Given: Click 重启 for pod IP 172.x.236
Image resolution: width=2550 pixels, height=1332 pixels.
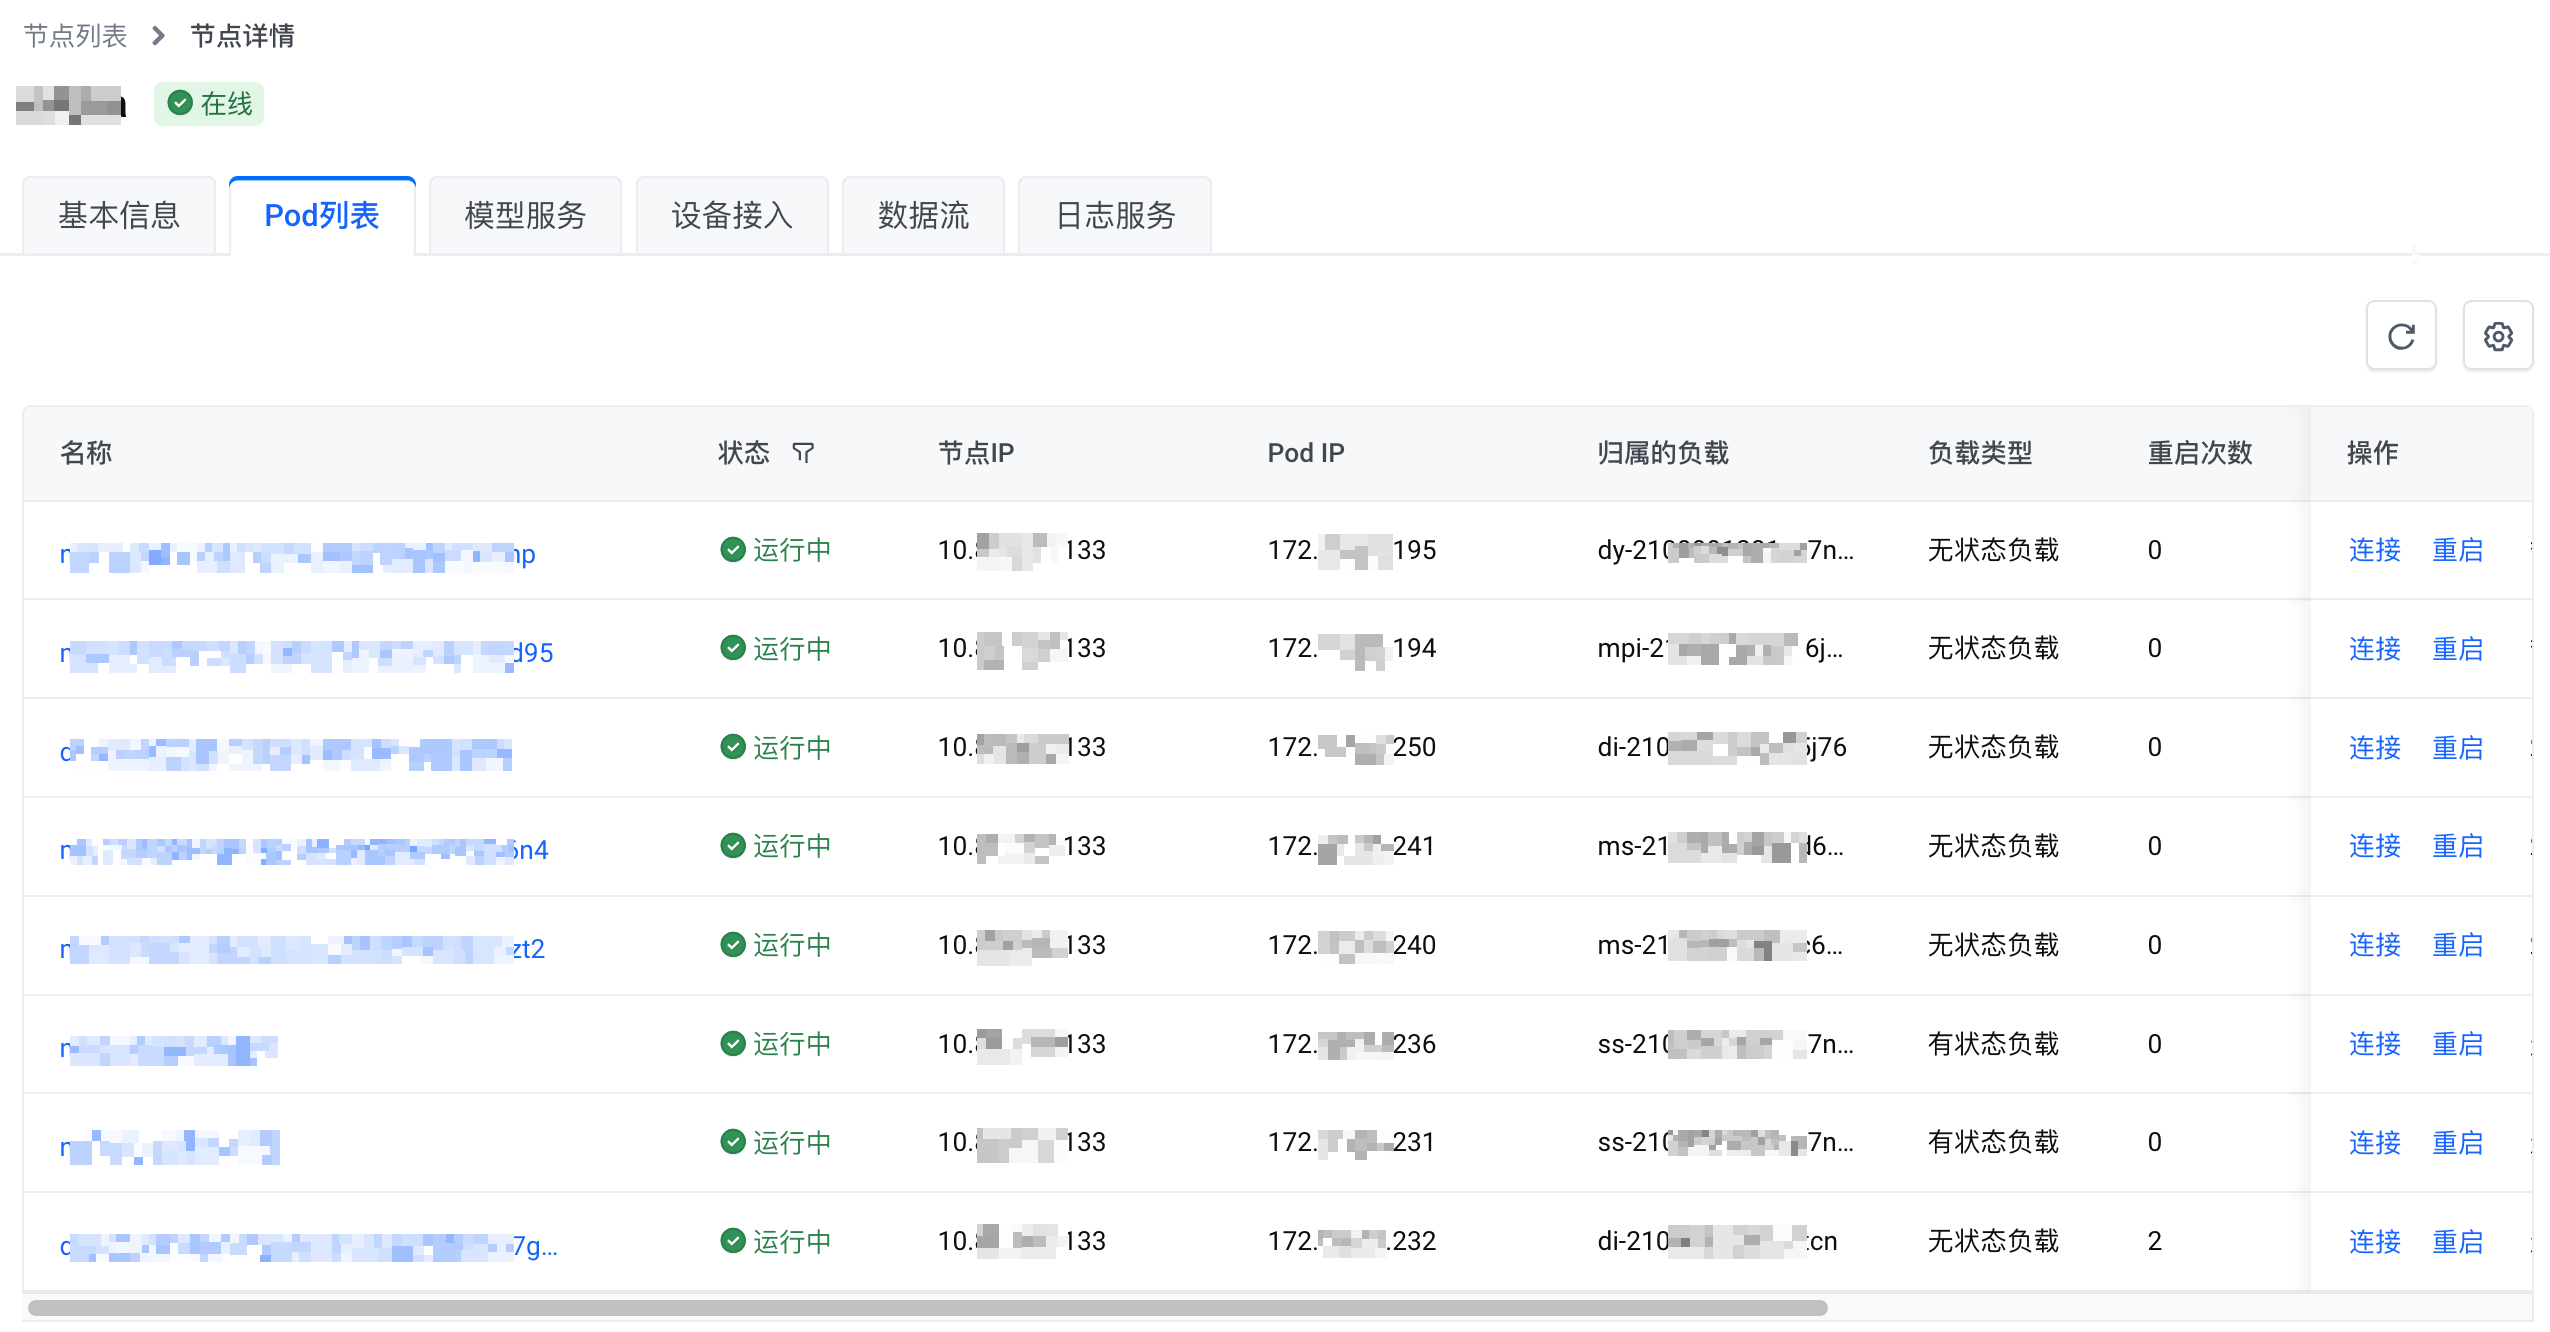Looking at the screenshot, I should click(x=2457, y=1044).
